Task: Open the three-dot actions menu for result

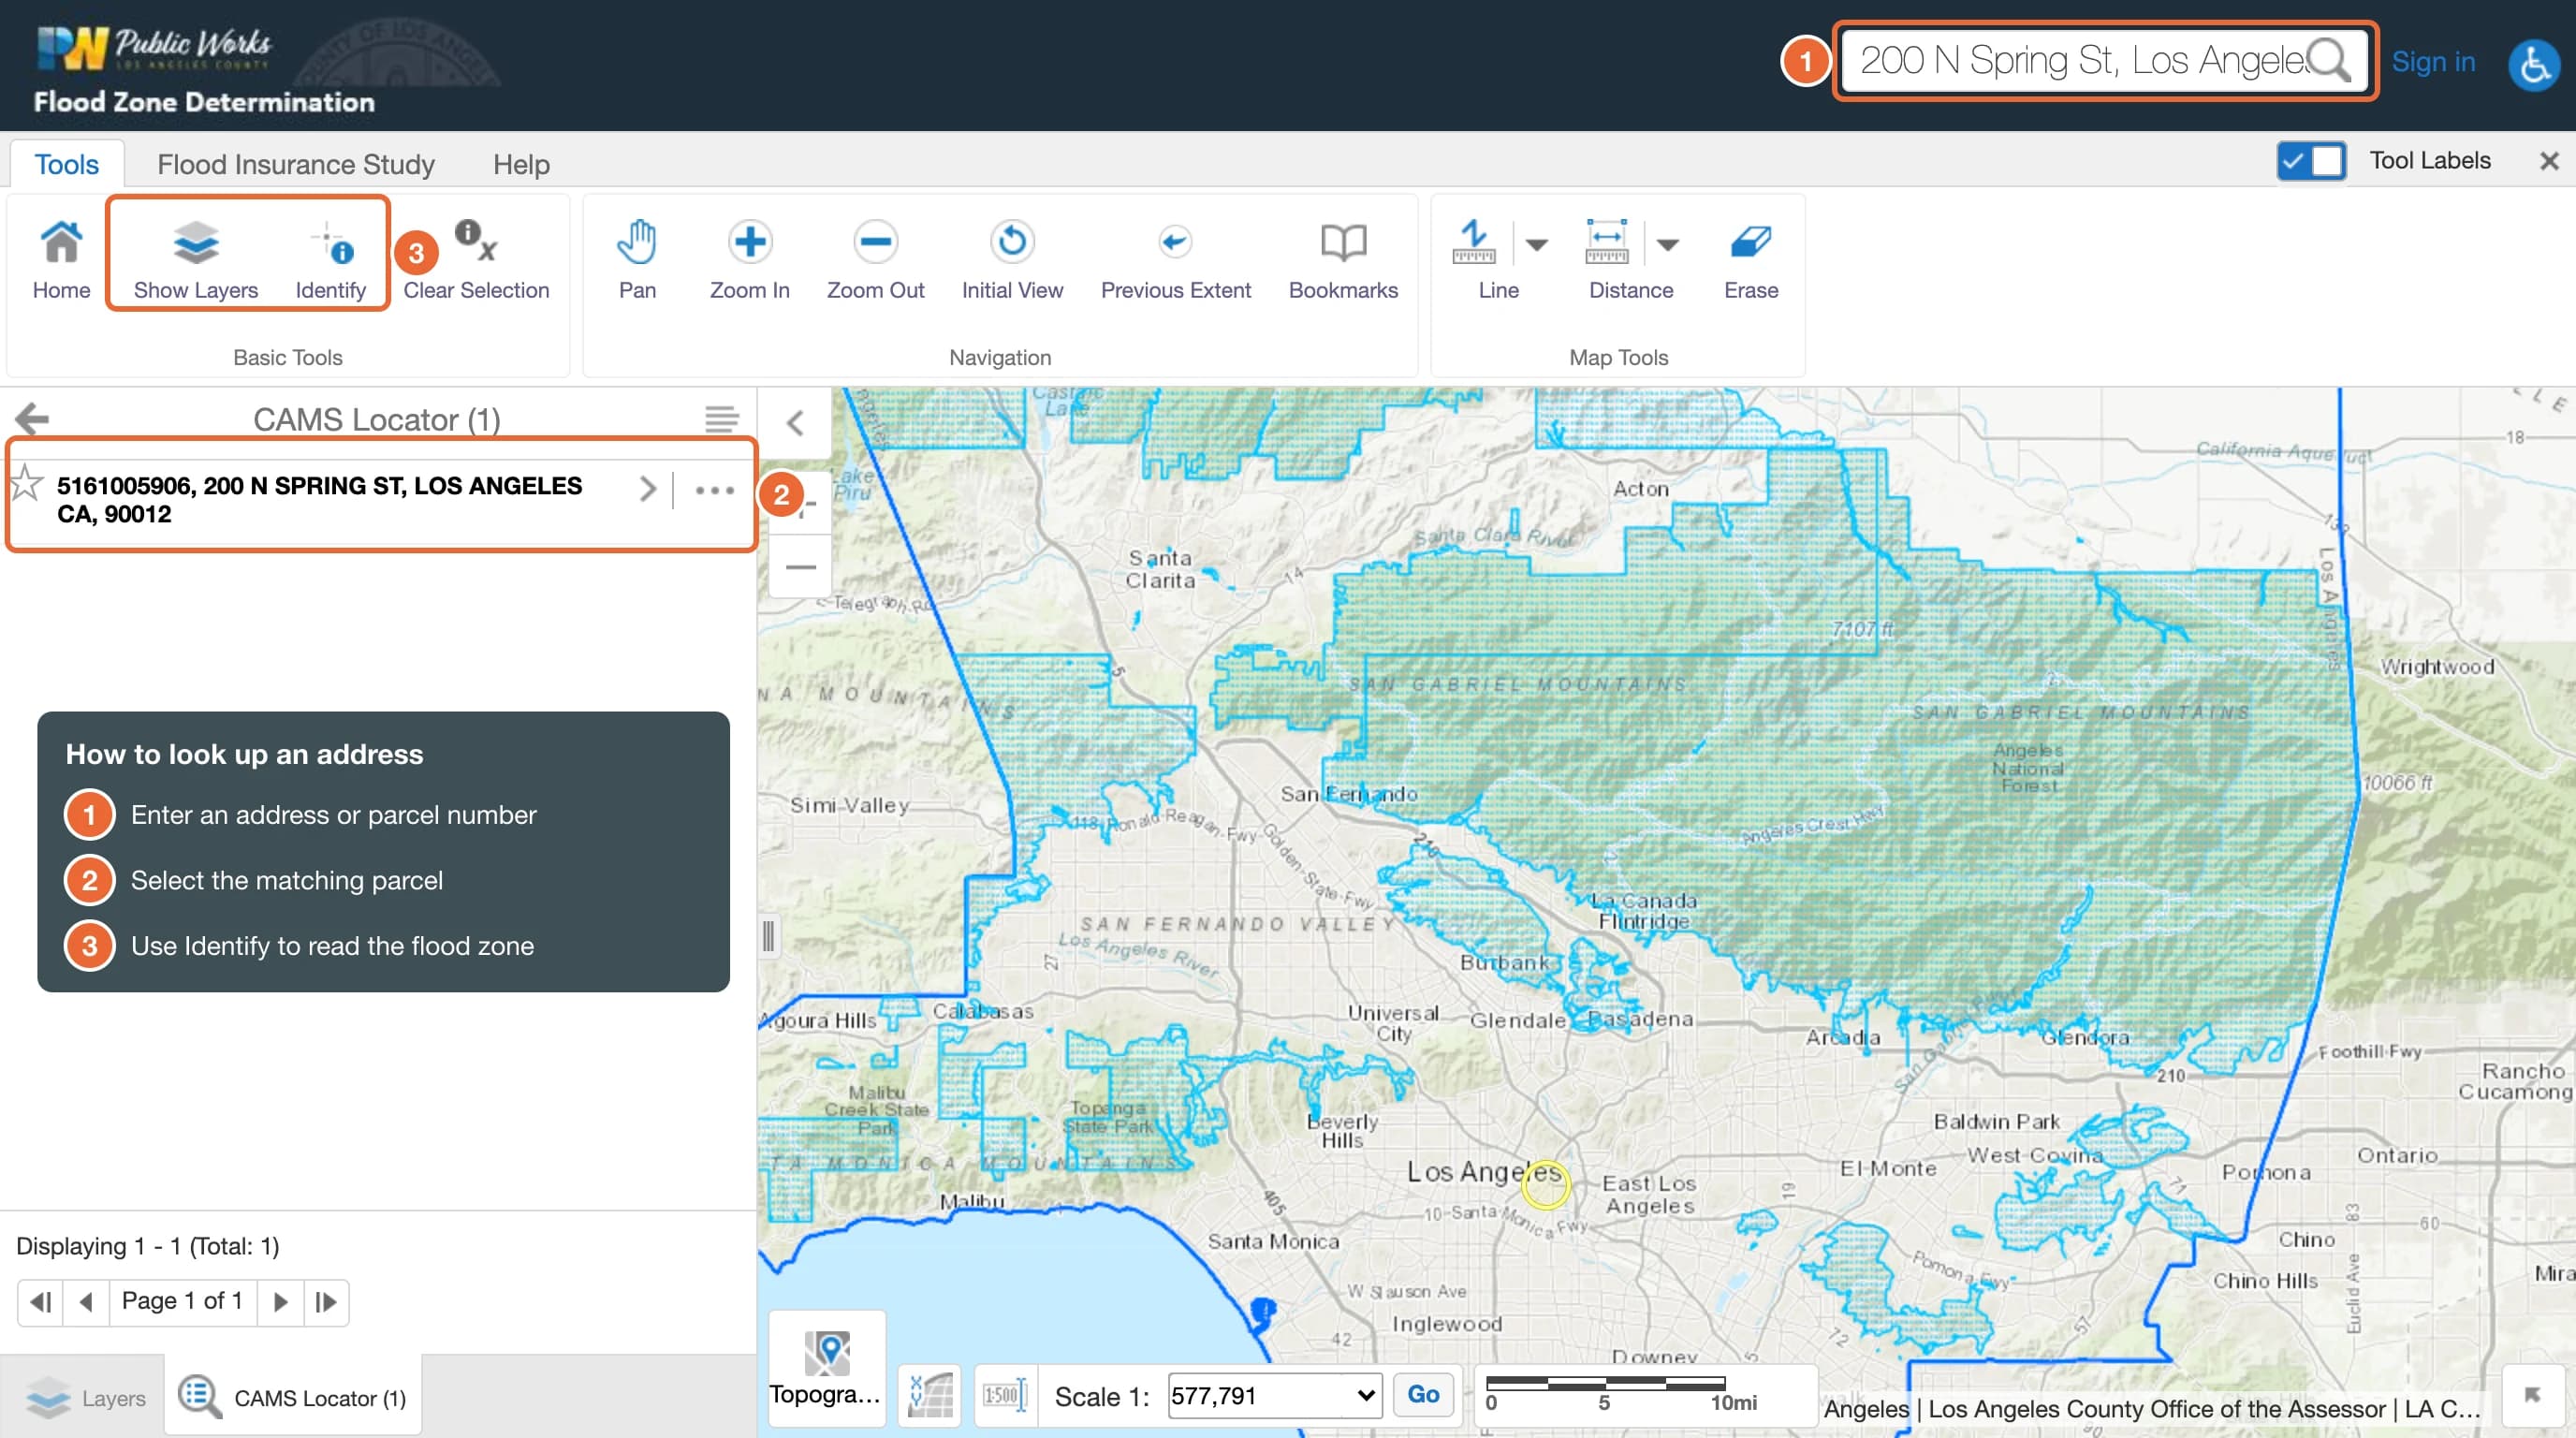Action: [714, 490]
